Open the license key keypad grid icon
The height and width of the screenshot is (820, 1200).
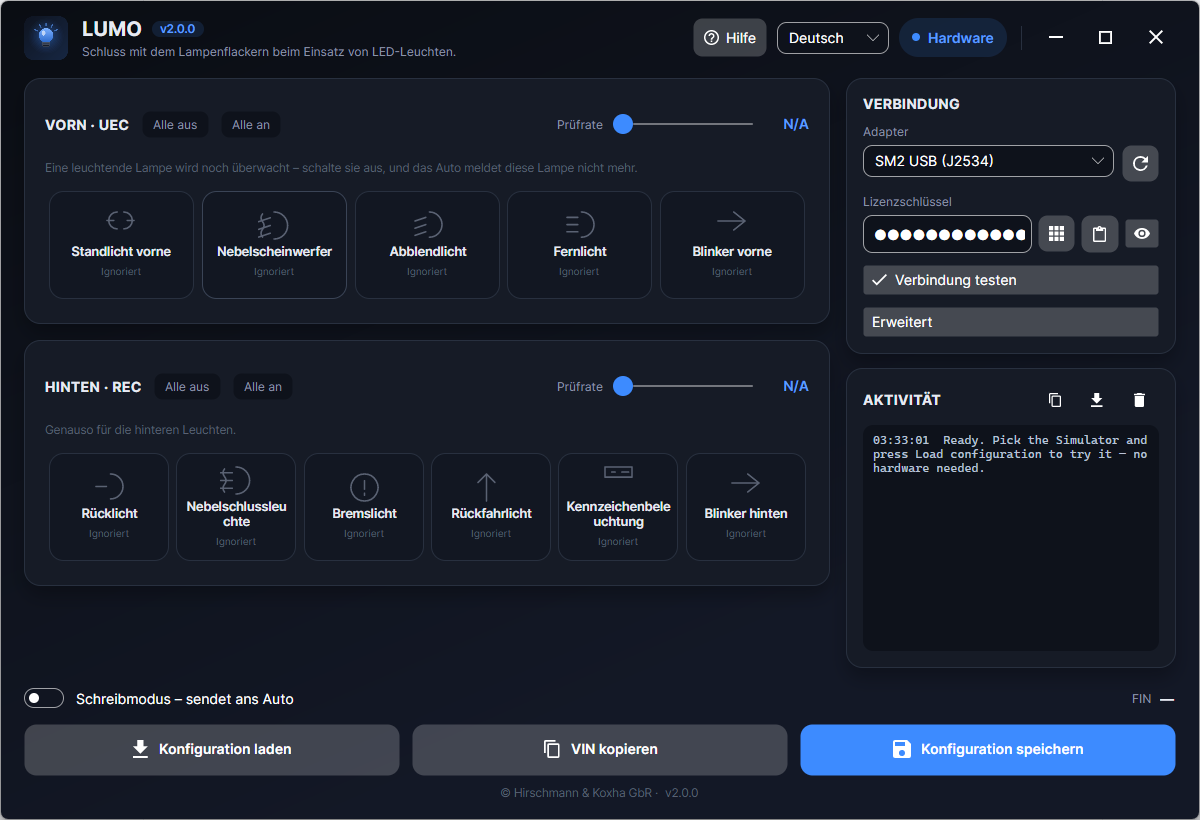tap(1055, 234)
